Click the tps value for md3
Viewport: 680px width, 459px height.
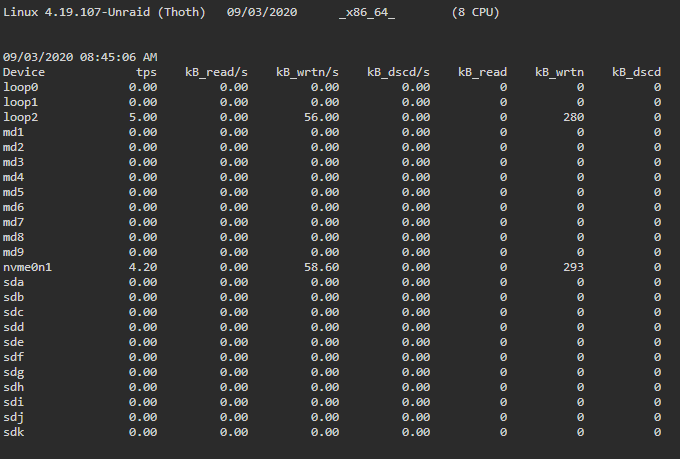coord(143,162)
